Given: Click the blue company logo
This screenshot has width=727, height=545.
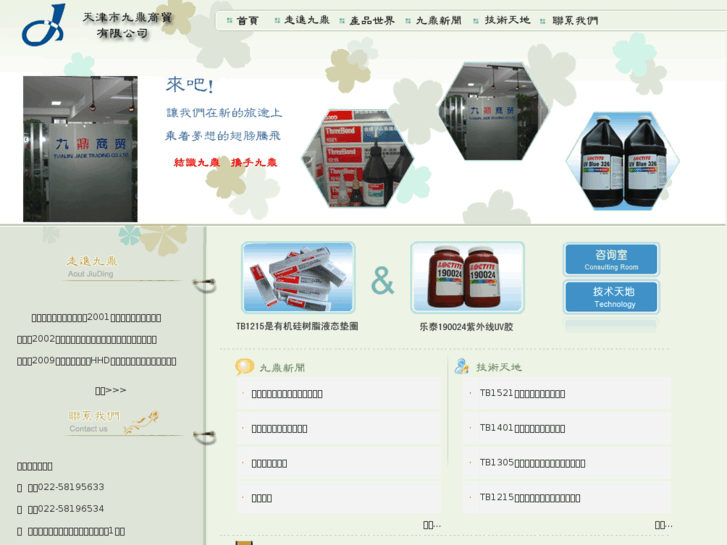Looking at the screenshot, I should pyautogui.click(x=44, y=25).
